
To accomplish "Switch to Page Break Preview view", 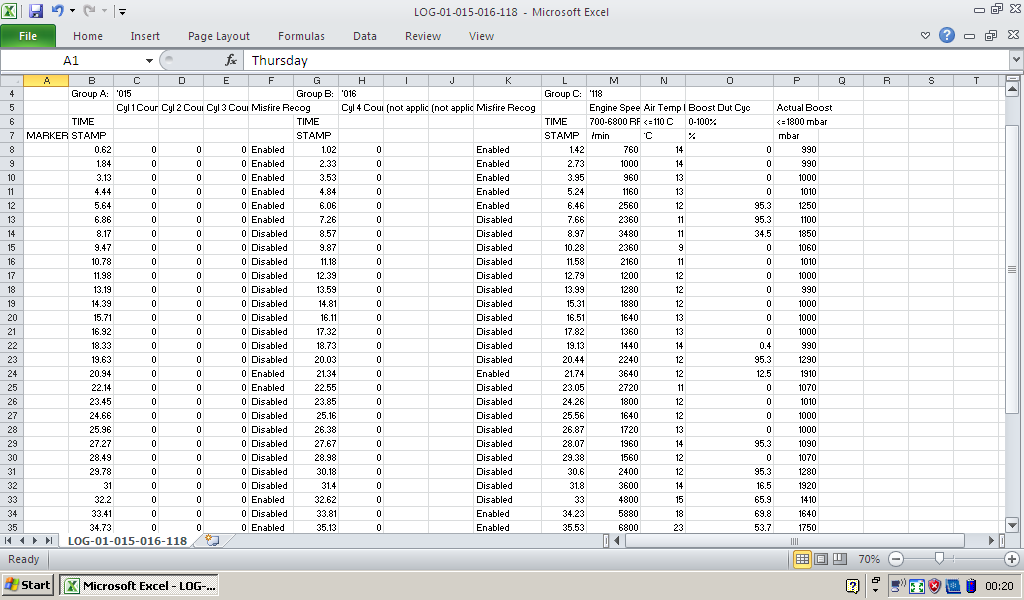I will click(838, 559).
